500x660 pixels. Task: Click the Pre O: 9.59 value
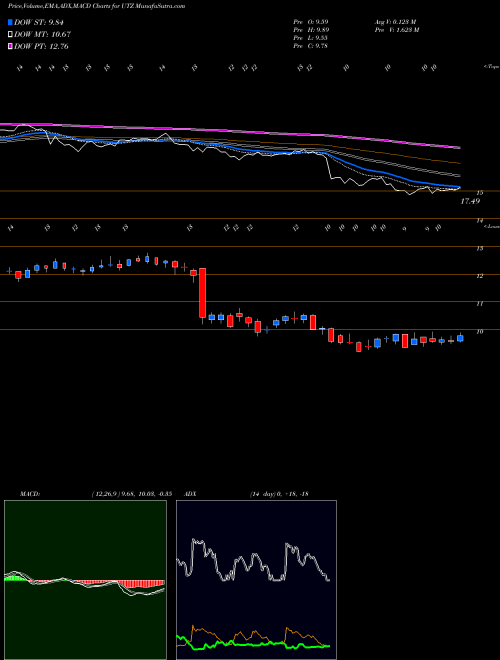point(311,21)
